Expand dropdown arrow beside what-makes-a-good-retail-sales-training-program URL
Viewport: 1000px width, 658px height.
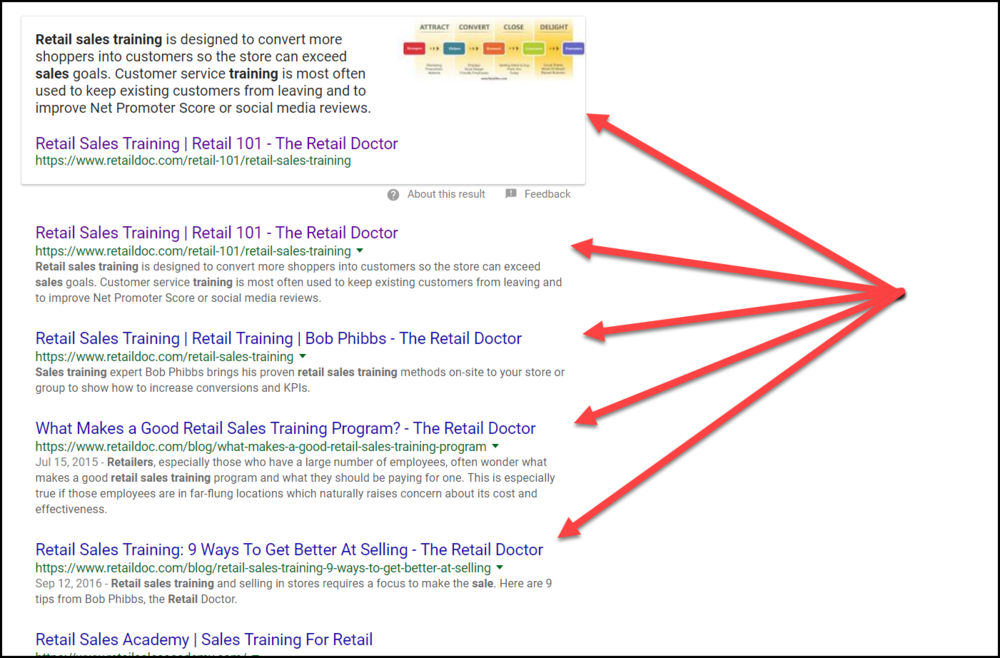[x=496, y=446]
